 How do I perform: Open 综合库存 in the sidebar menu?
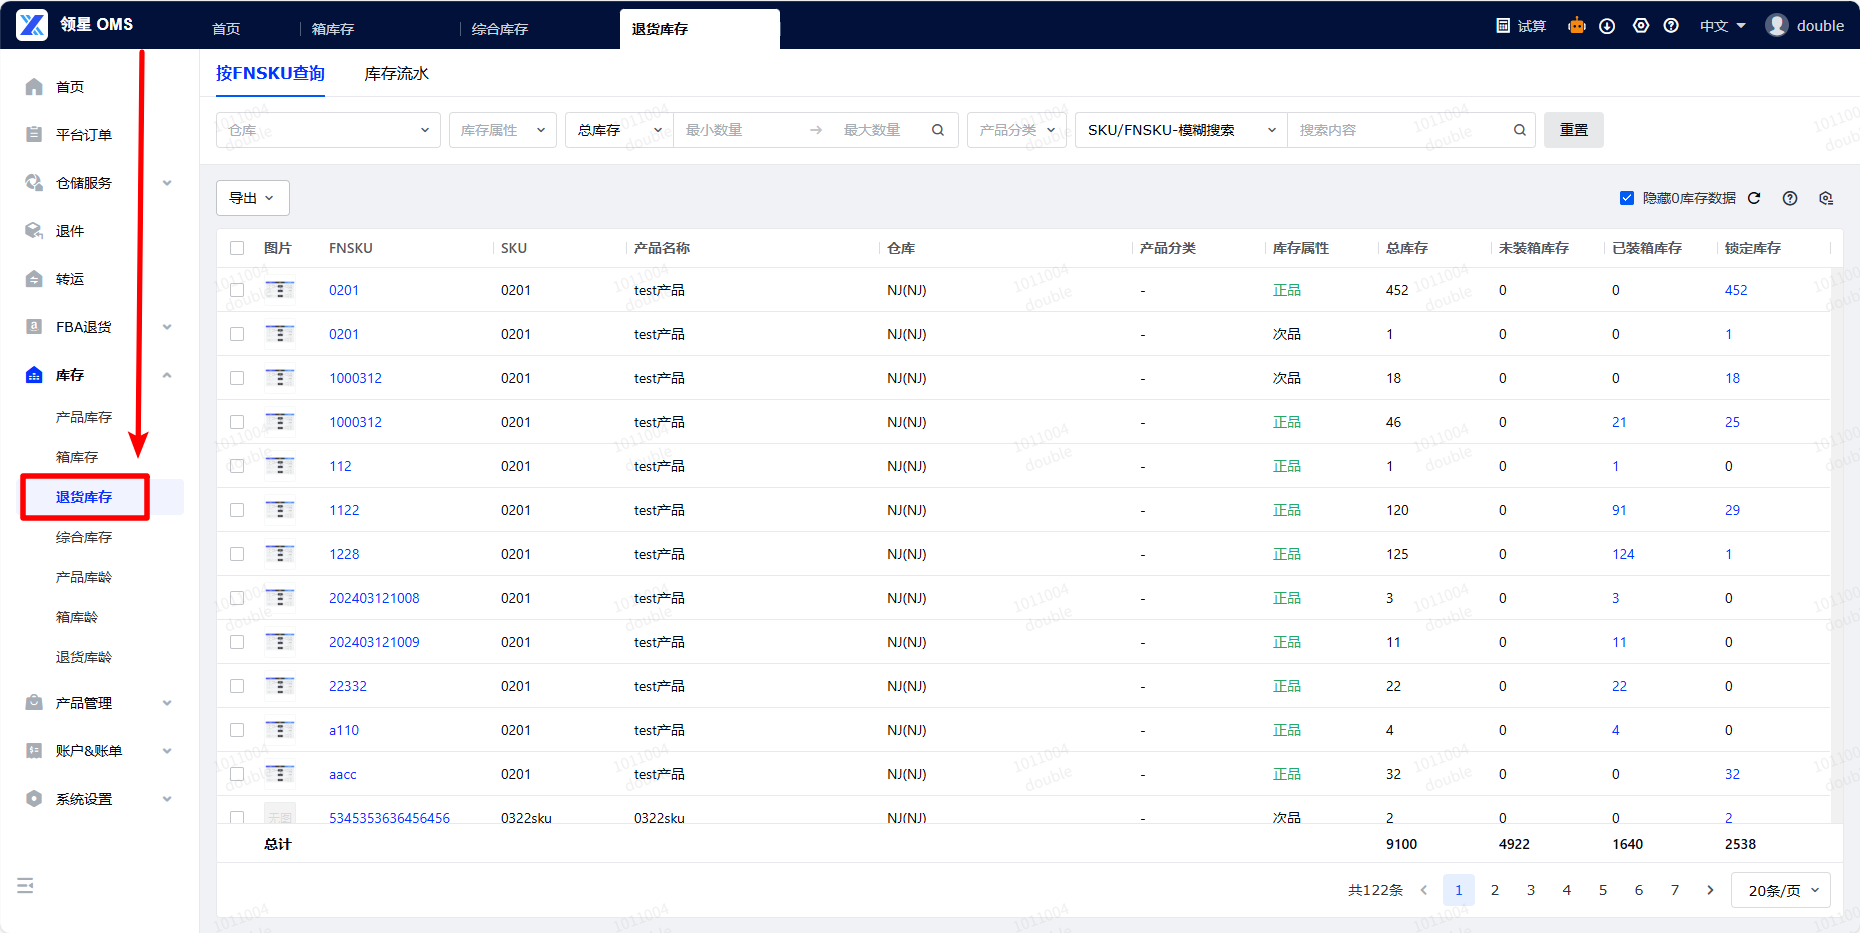[x=84, y=537]
